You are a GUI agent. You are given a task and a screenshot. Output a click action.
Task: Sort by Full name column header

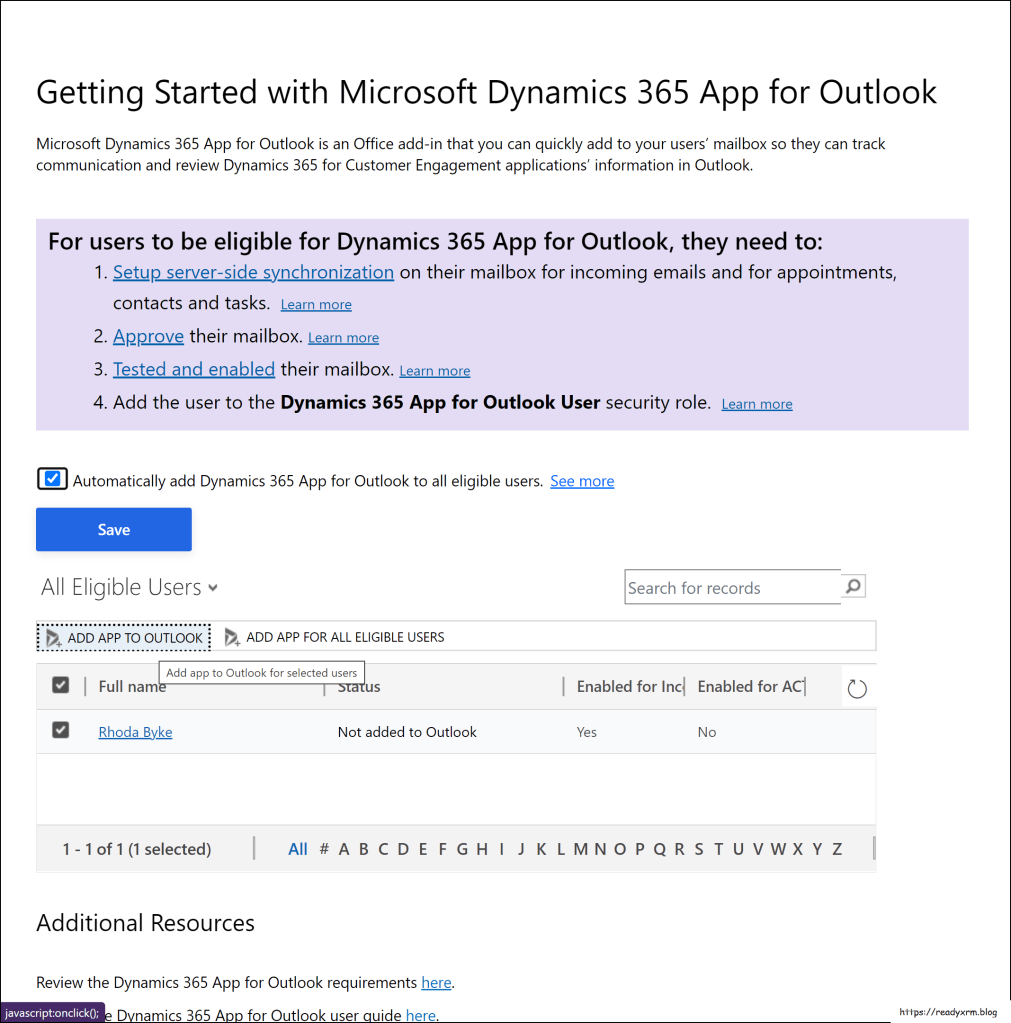click(x=132, y=687)
